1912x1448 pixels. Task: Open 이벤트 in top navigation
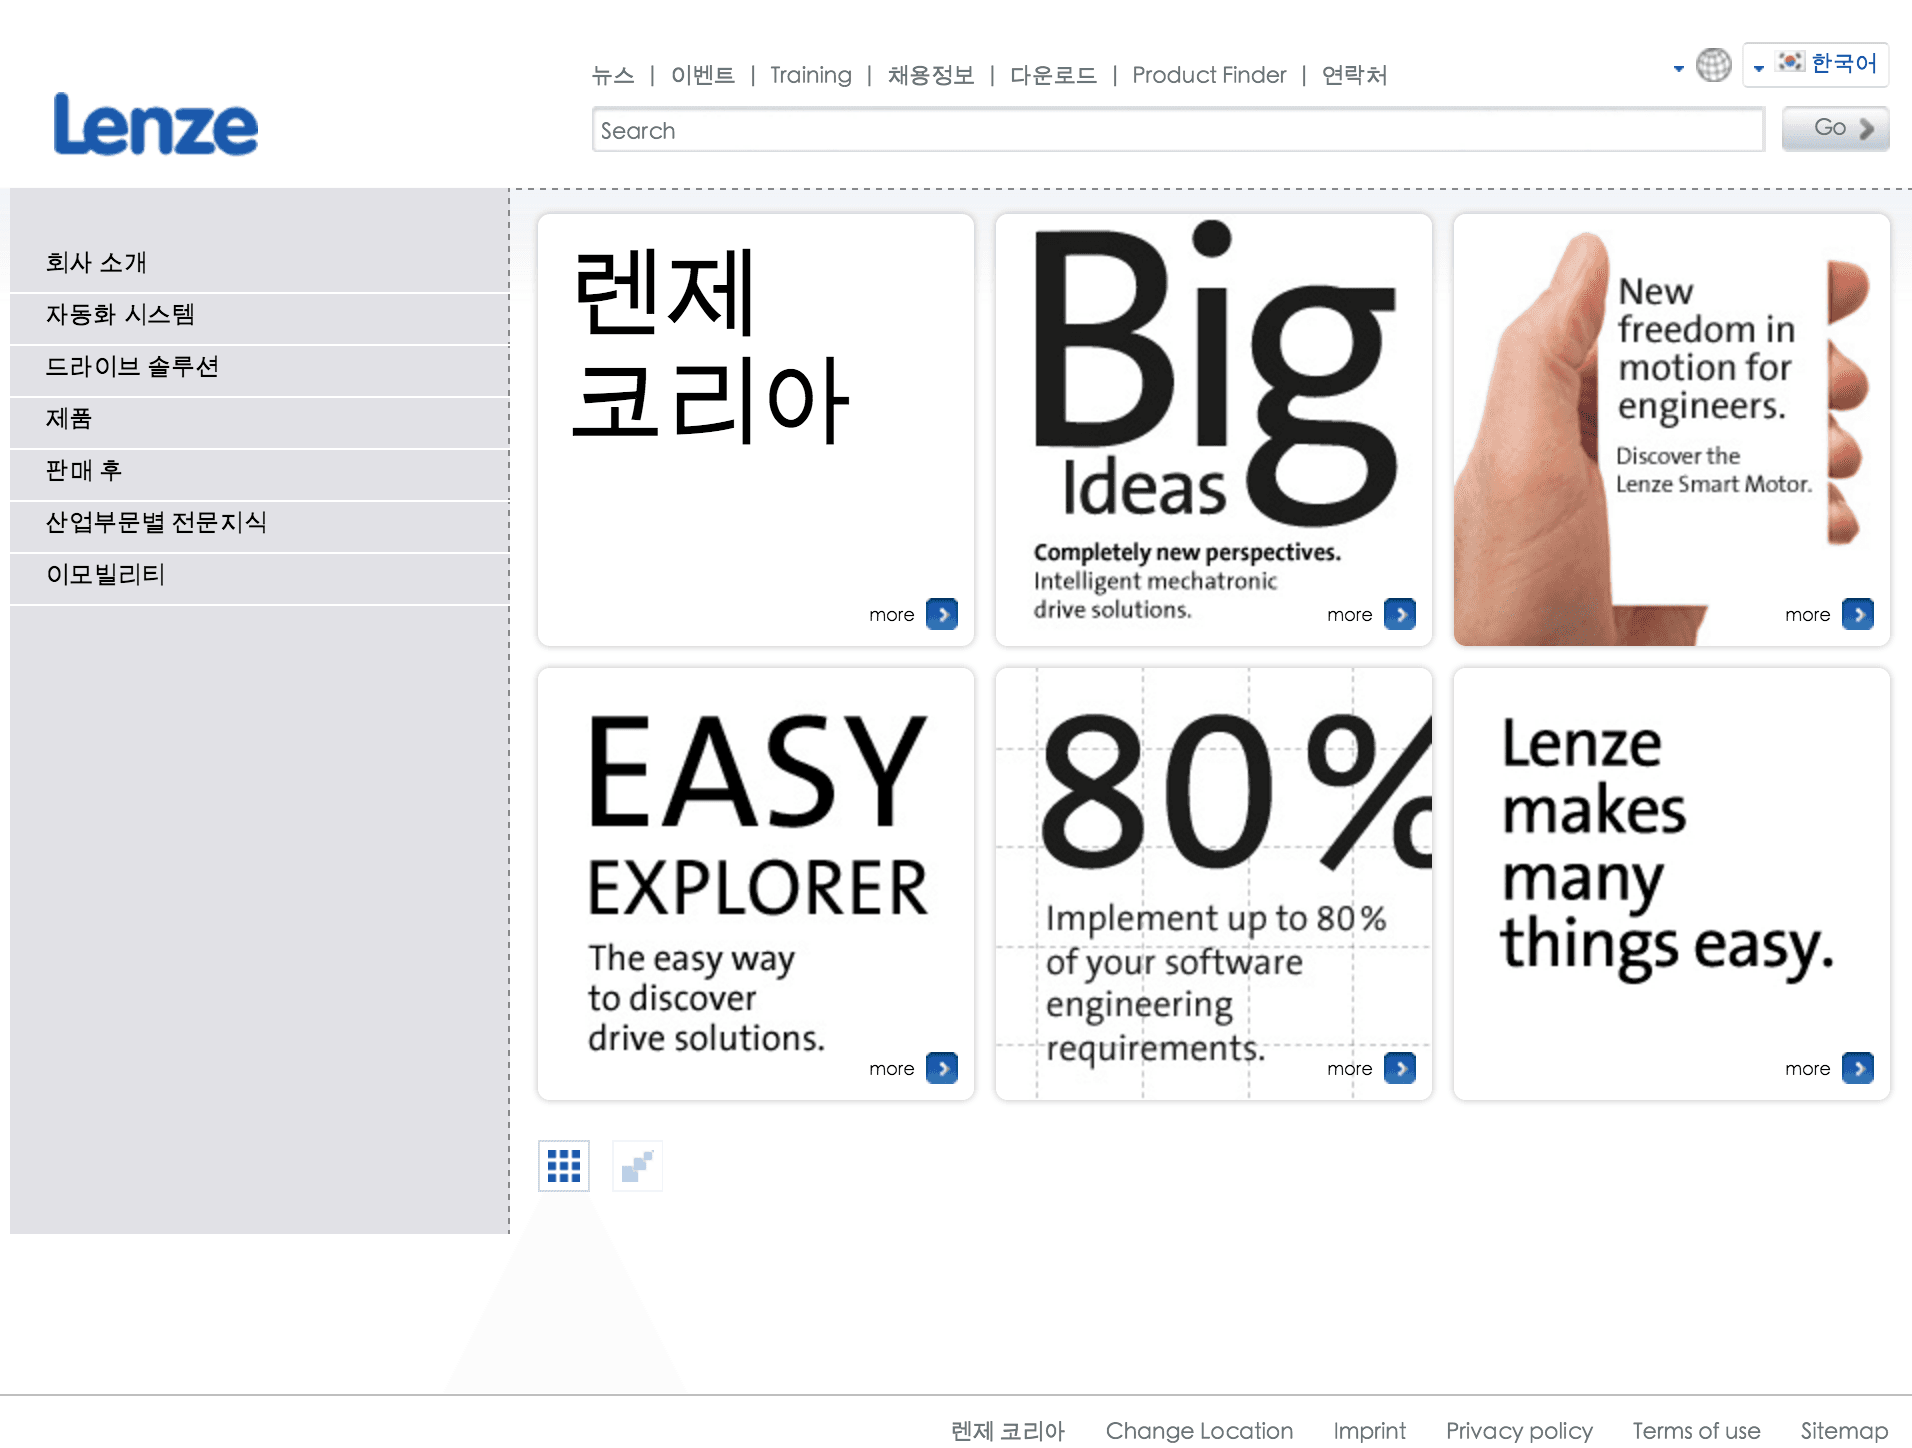click(702, 75)
